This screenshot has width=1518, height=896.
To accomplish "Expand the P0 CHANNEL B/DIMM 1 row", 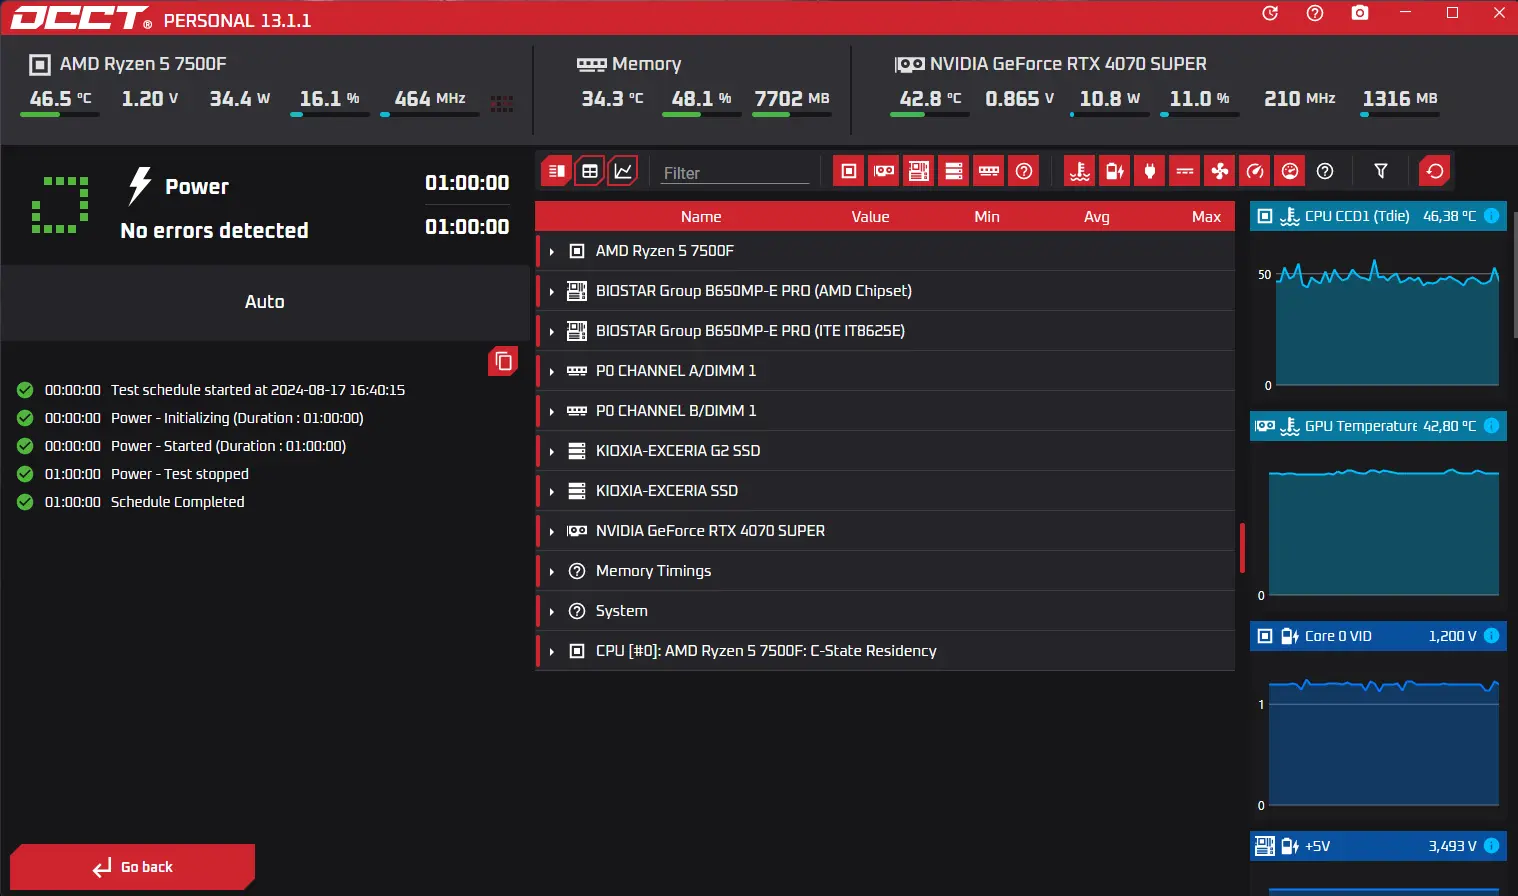I will (551, 411).
